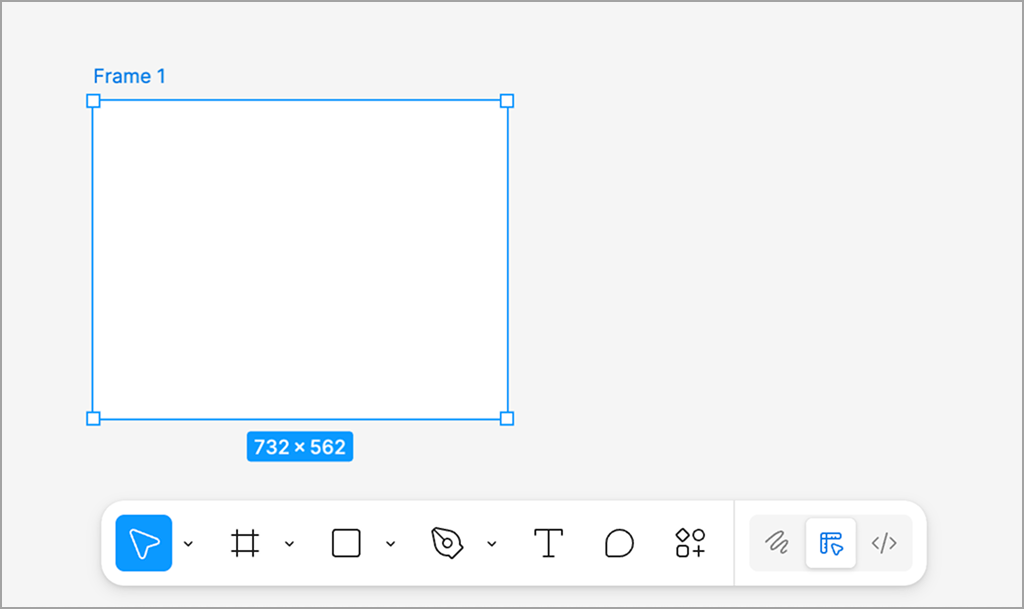The width and height of the screenshot is (1024, 609).
Task: Select the Text tool
Action: click(x=548, y=543)
